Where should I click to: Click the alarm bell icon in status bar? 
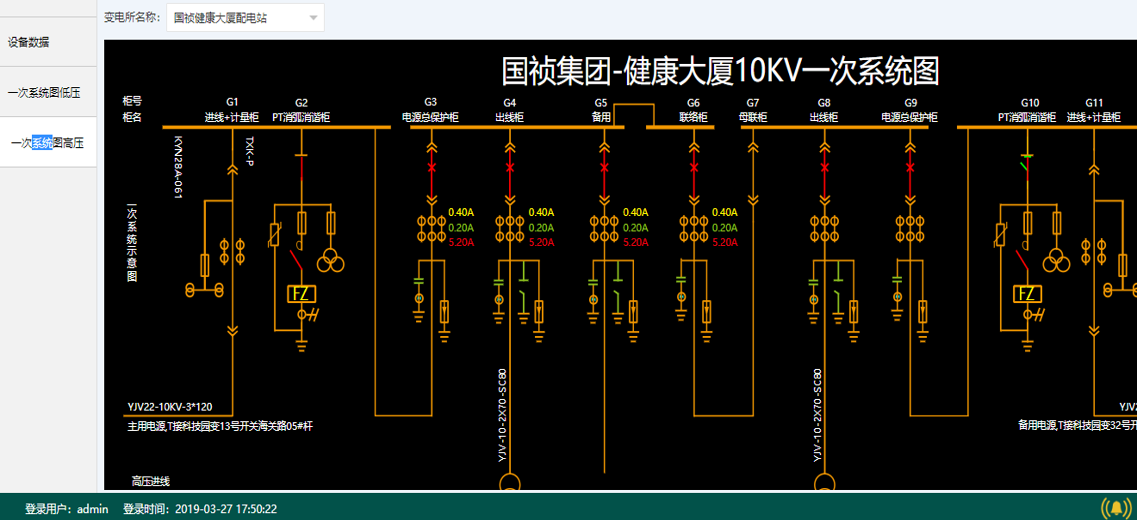pyautogui.click(x=1115, y=509)
